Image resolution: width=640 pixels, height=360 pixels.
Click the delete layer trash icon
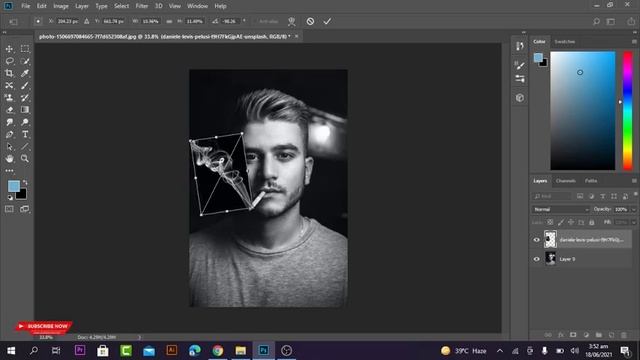point(624,335)
